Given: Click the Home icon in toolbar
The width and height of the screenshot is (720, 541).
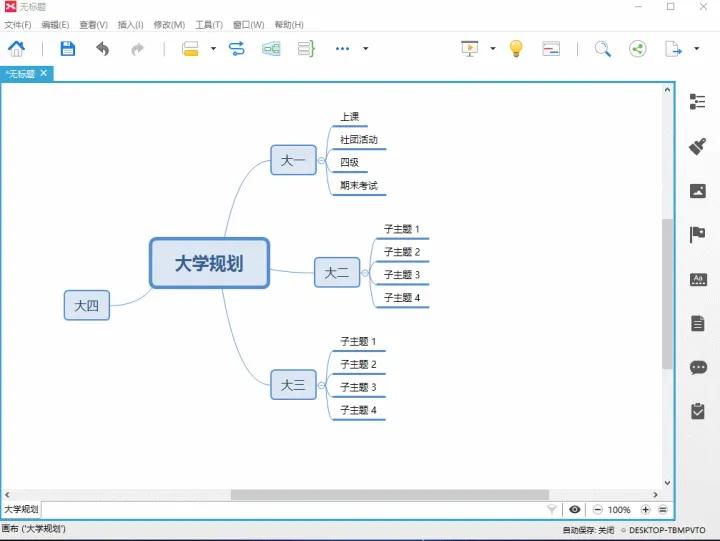Looking at the screenshot, I should point(17,48).
